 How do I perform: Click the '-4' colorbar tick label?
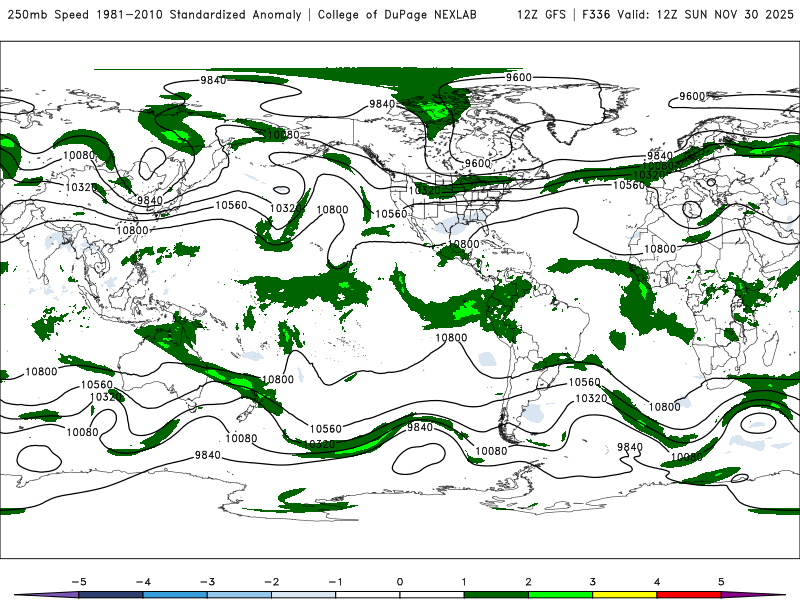pos(143,582)
